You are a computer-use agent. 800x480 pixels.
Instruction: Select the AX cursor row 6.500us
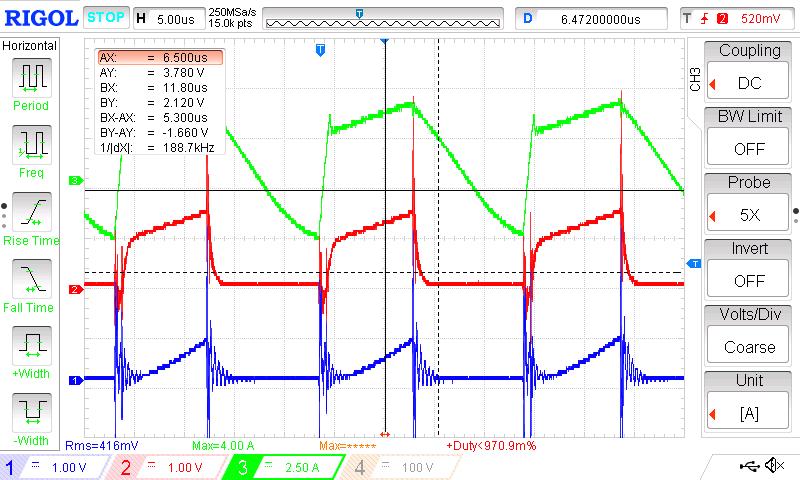161,57
